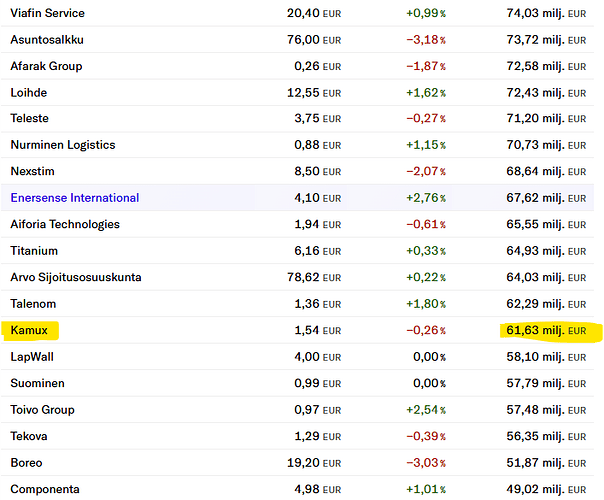604x500 pixels.
Task: Select Talenom market cap 62,29 milj. EUR
Action: [546, 304]
